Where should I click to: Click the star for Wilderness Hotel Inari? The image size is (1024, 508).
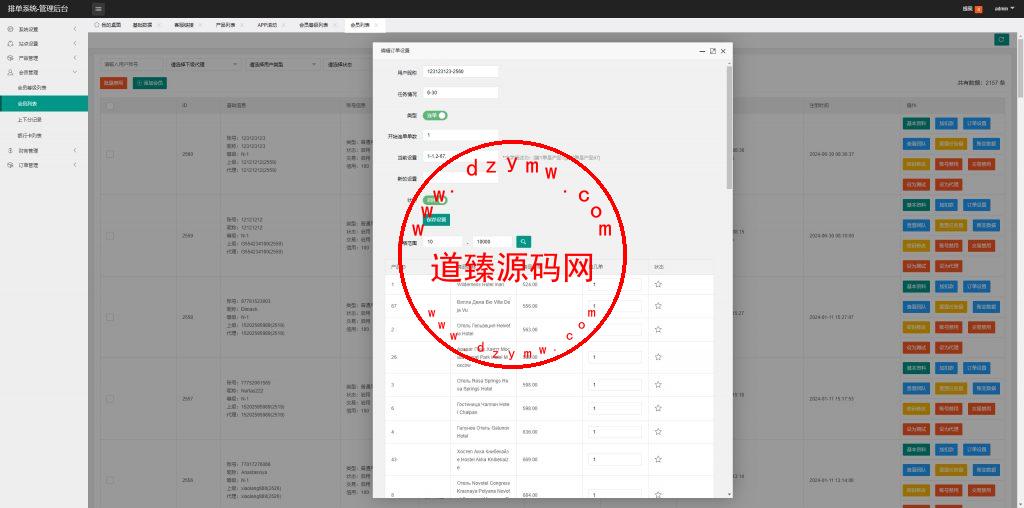click(x=658, y=284)
